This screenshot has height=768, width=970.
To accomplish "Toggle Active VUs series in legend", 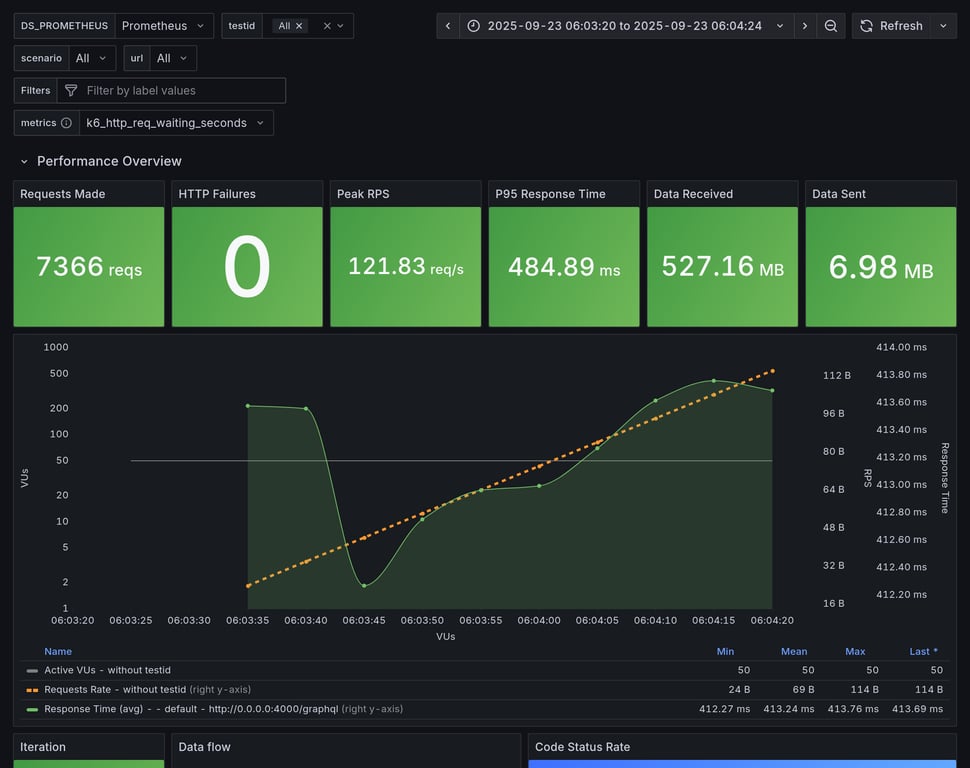I will (x=107, y=670).
